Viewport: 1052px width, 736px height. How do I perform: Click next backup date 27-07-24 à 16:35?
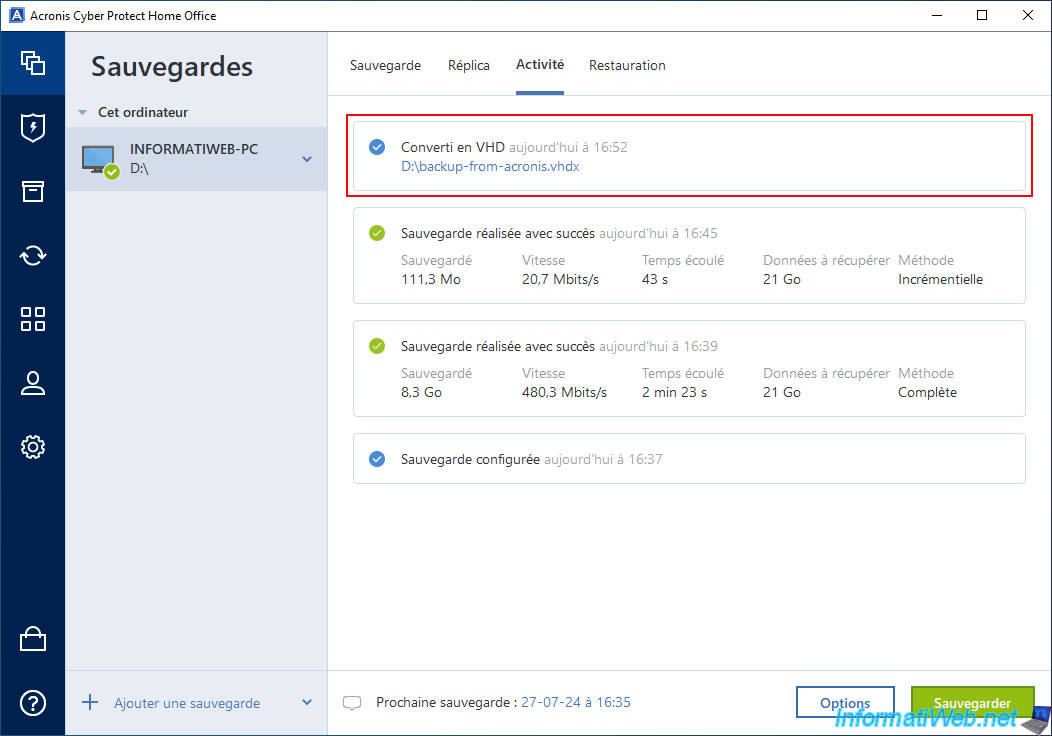576,702
